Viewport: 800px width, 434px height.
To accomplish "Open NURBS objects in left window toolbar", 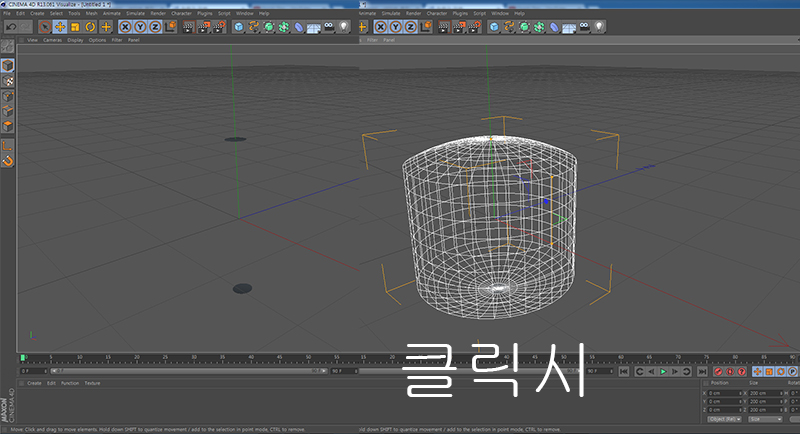I will [x=269, y=27].
